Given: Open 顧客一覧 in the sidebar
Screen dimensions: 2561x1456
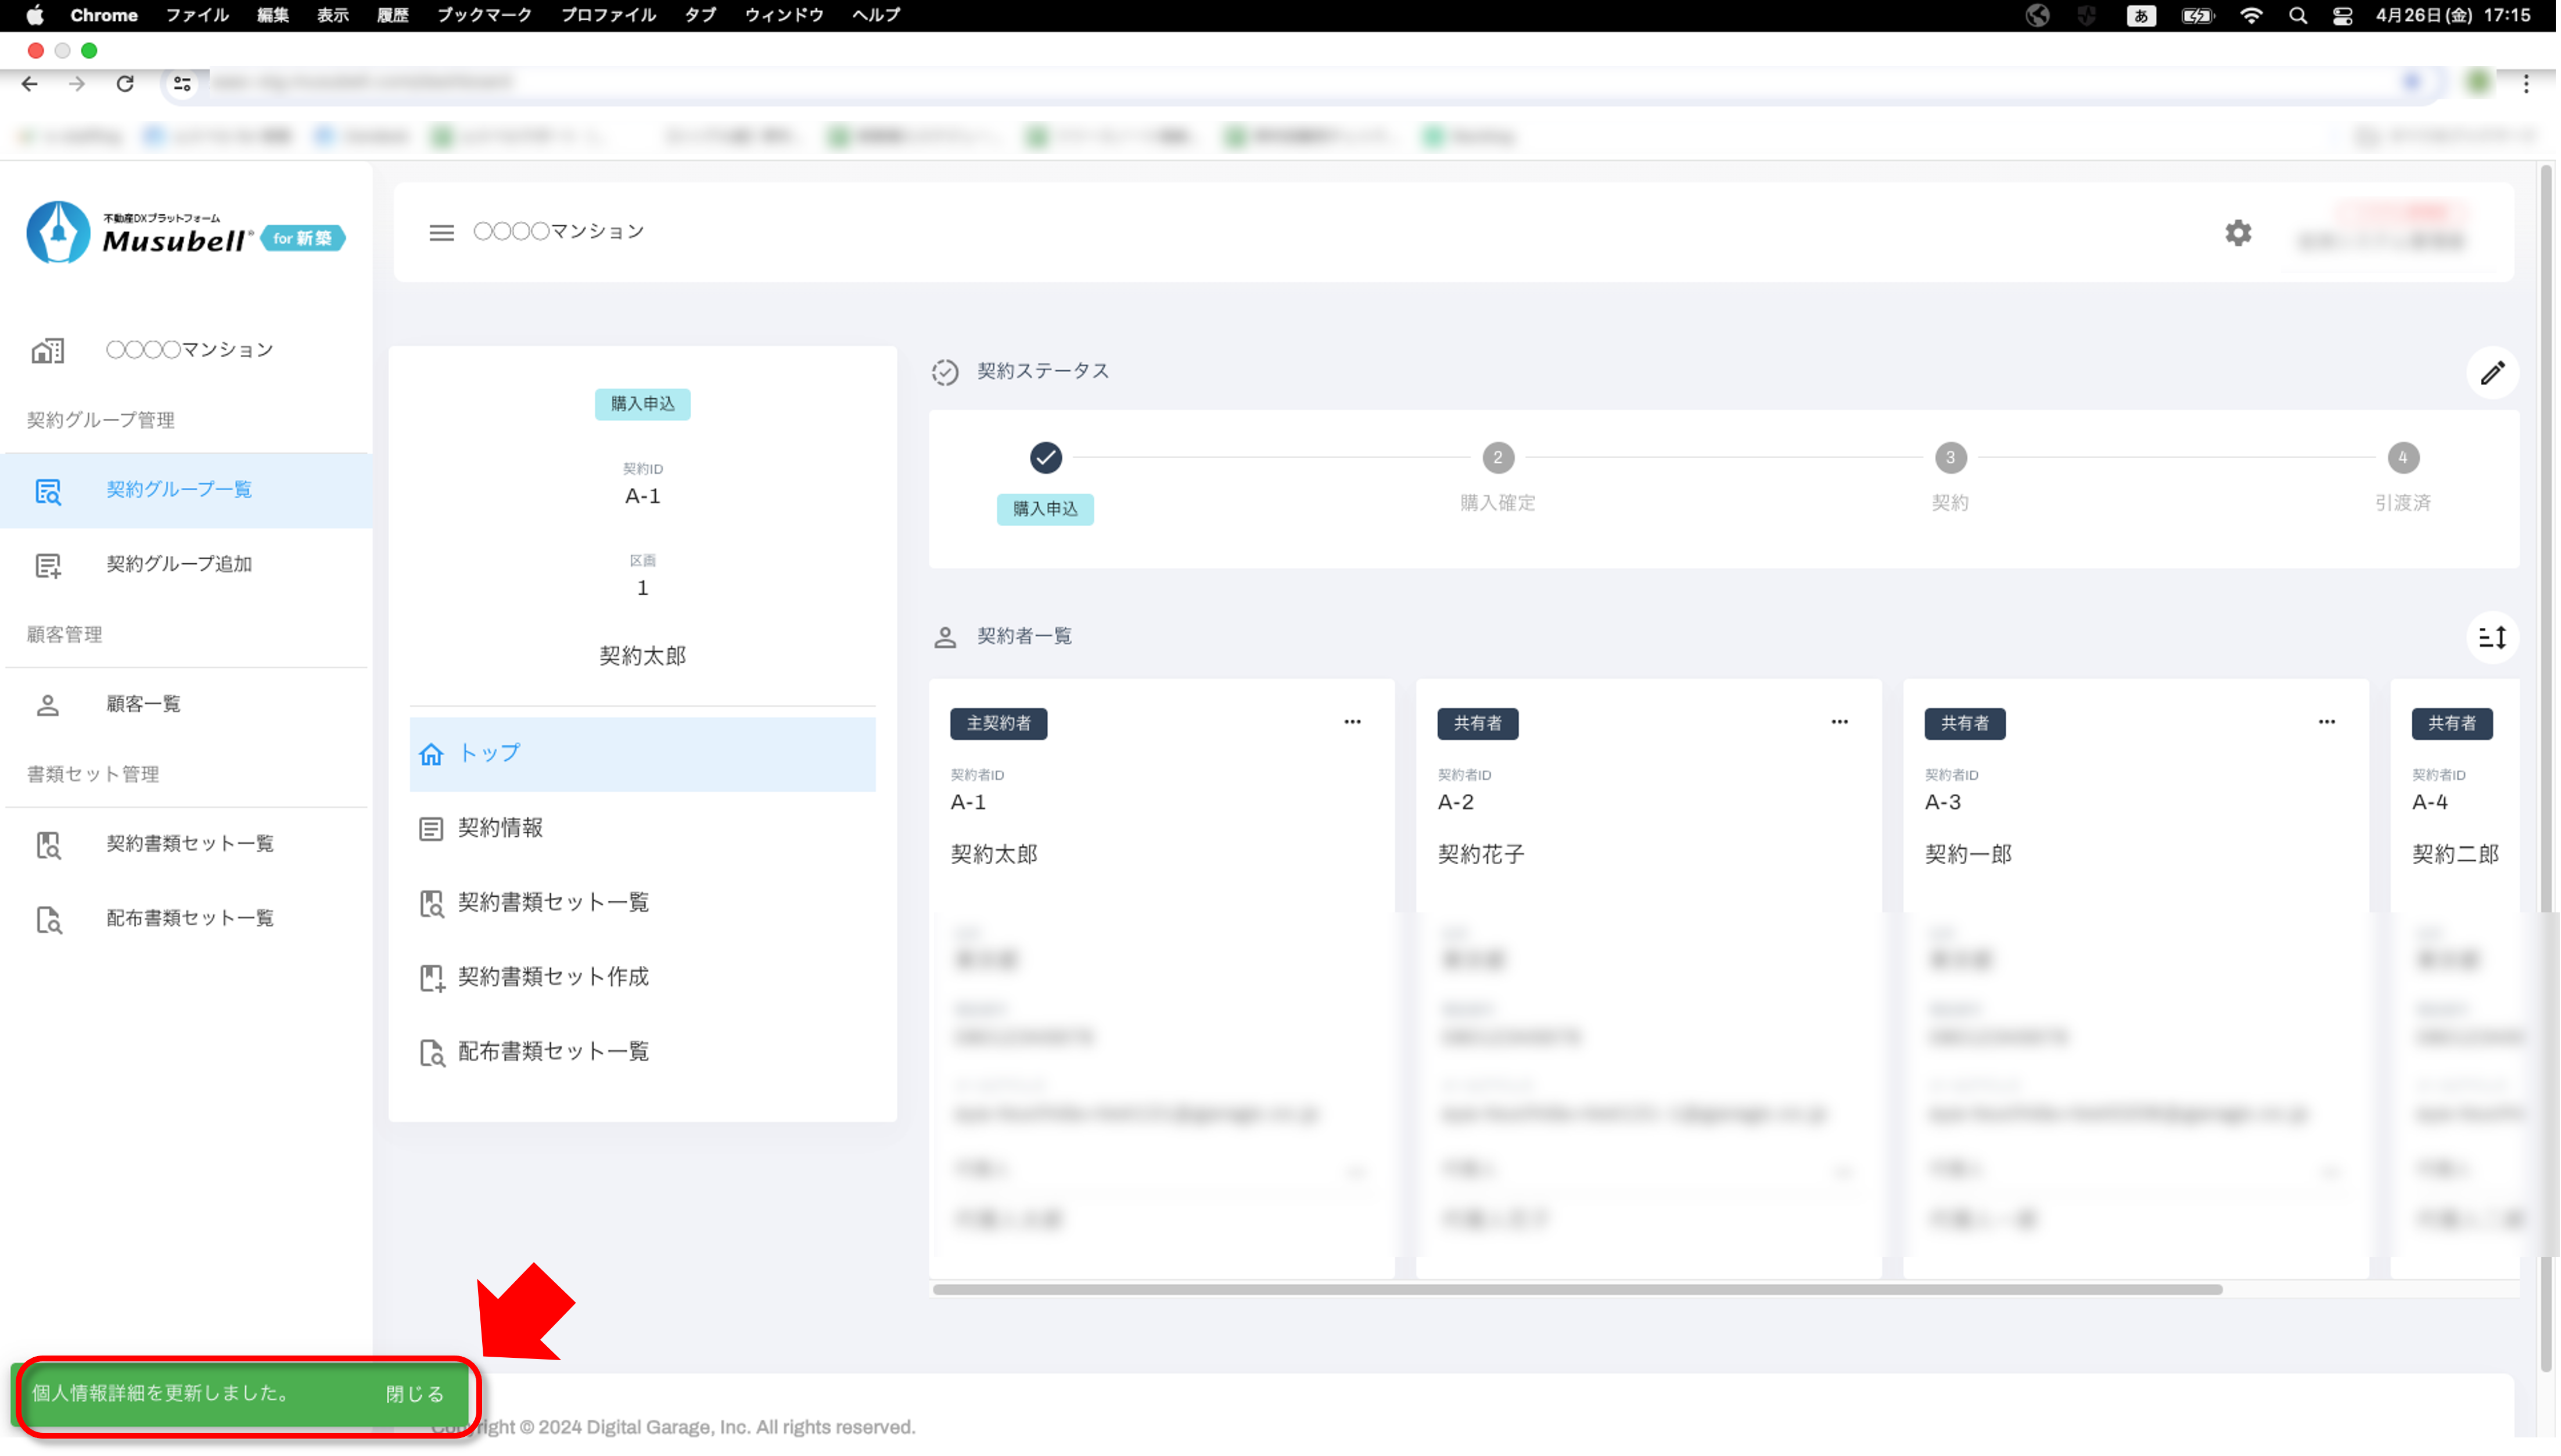Looking at the screenshot, I should 143,704.
